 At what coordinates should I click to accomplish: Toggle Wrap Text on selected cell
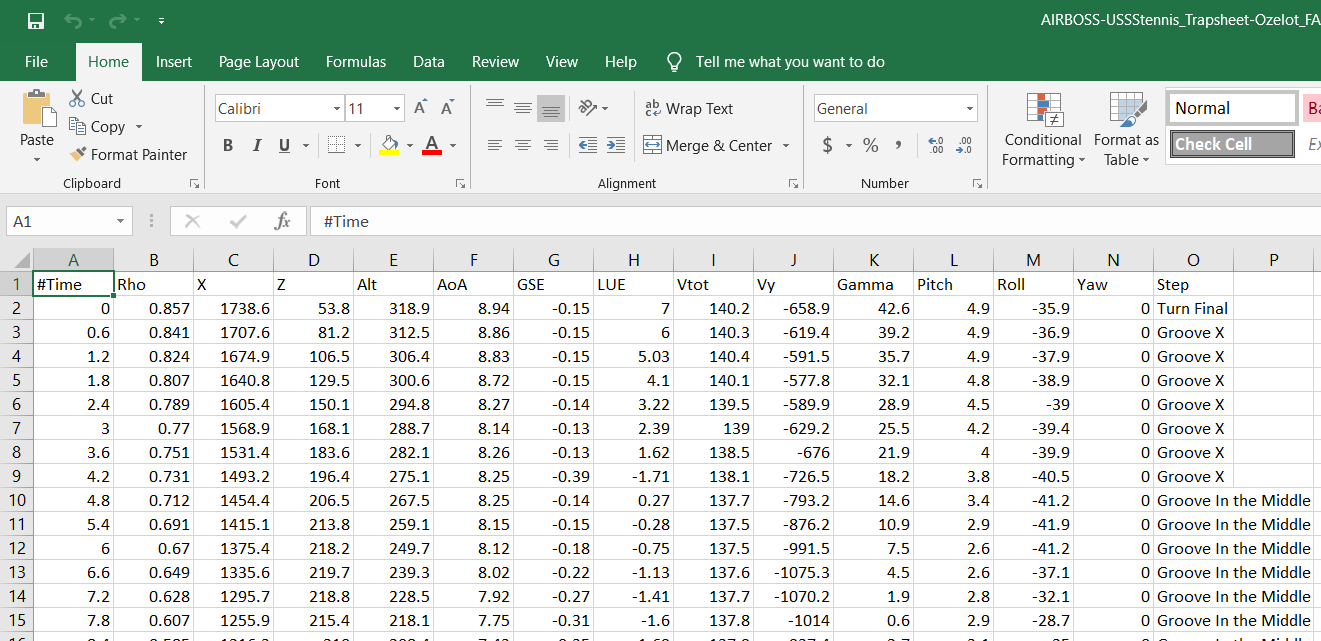[x=688, y=109]
